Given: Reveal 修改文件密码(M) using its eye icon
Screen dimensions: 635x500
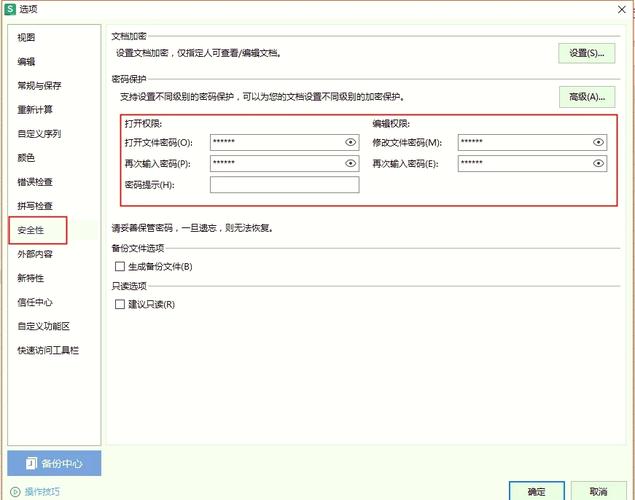Looking at the screenshot, I should tap(598, 142).
